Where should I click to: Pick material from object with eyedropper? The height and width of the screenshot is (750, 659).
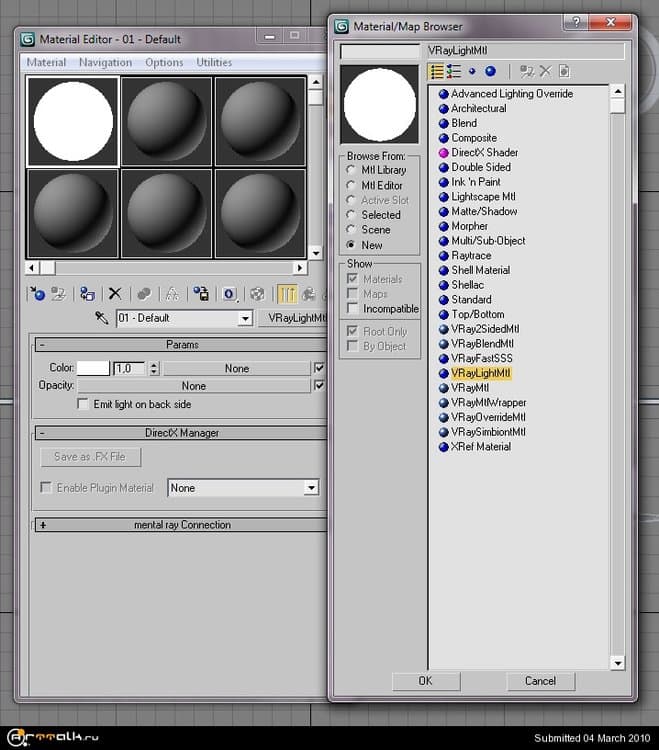101,318
